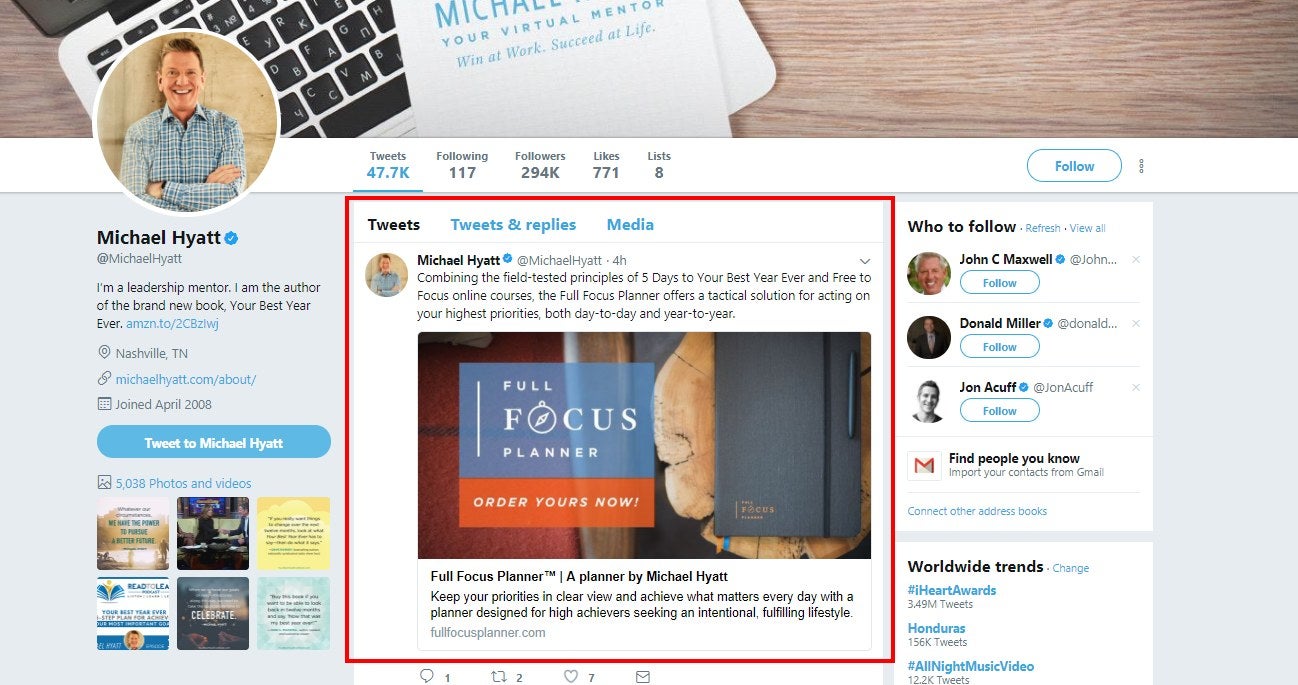
Task: Change worldwide trends location
Action: coord(1070,568)
